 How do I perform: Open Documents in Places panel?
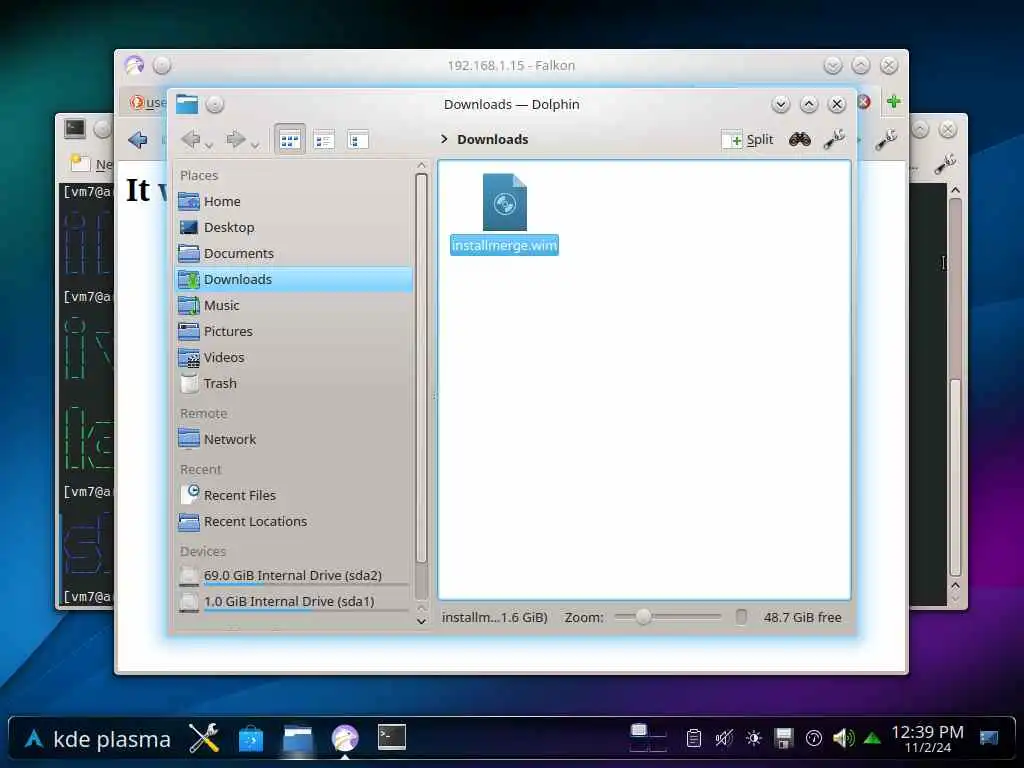click(x=294, y=253)
